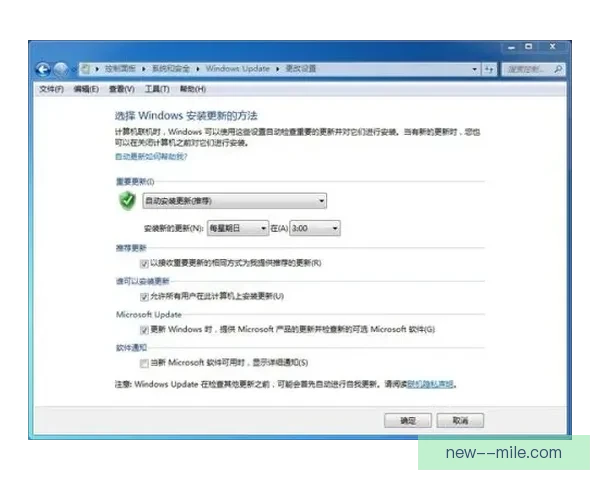The width and height of the screenshot is (600, 480).
Task: Open the 自动安装更新(推荐) dropdown
Action: point(235,201)
